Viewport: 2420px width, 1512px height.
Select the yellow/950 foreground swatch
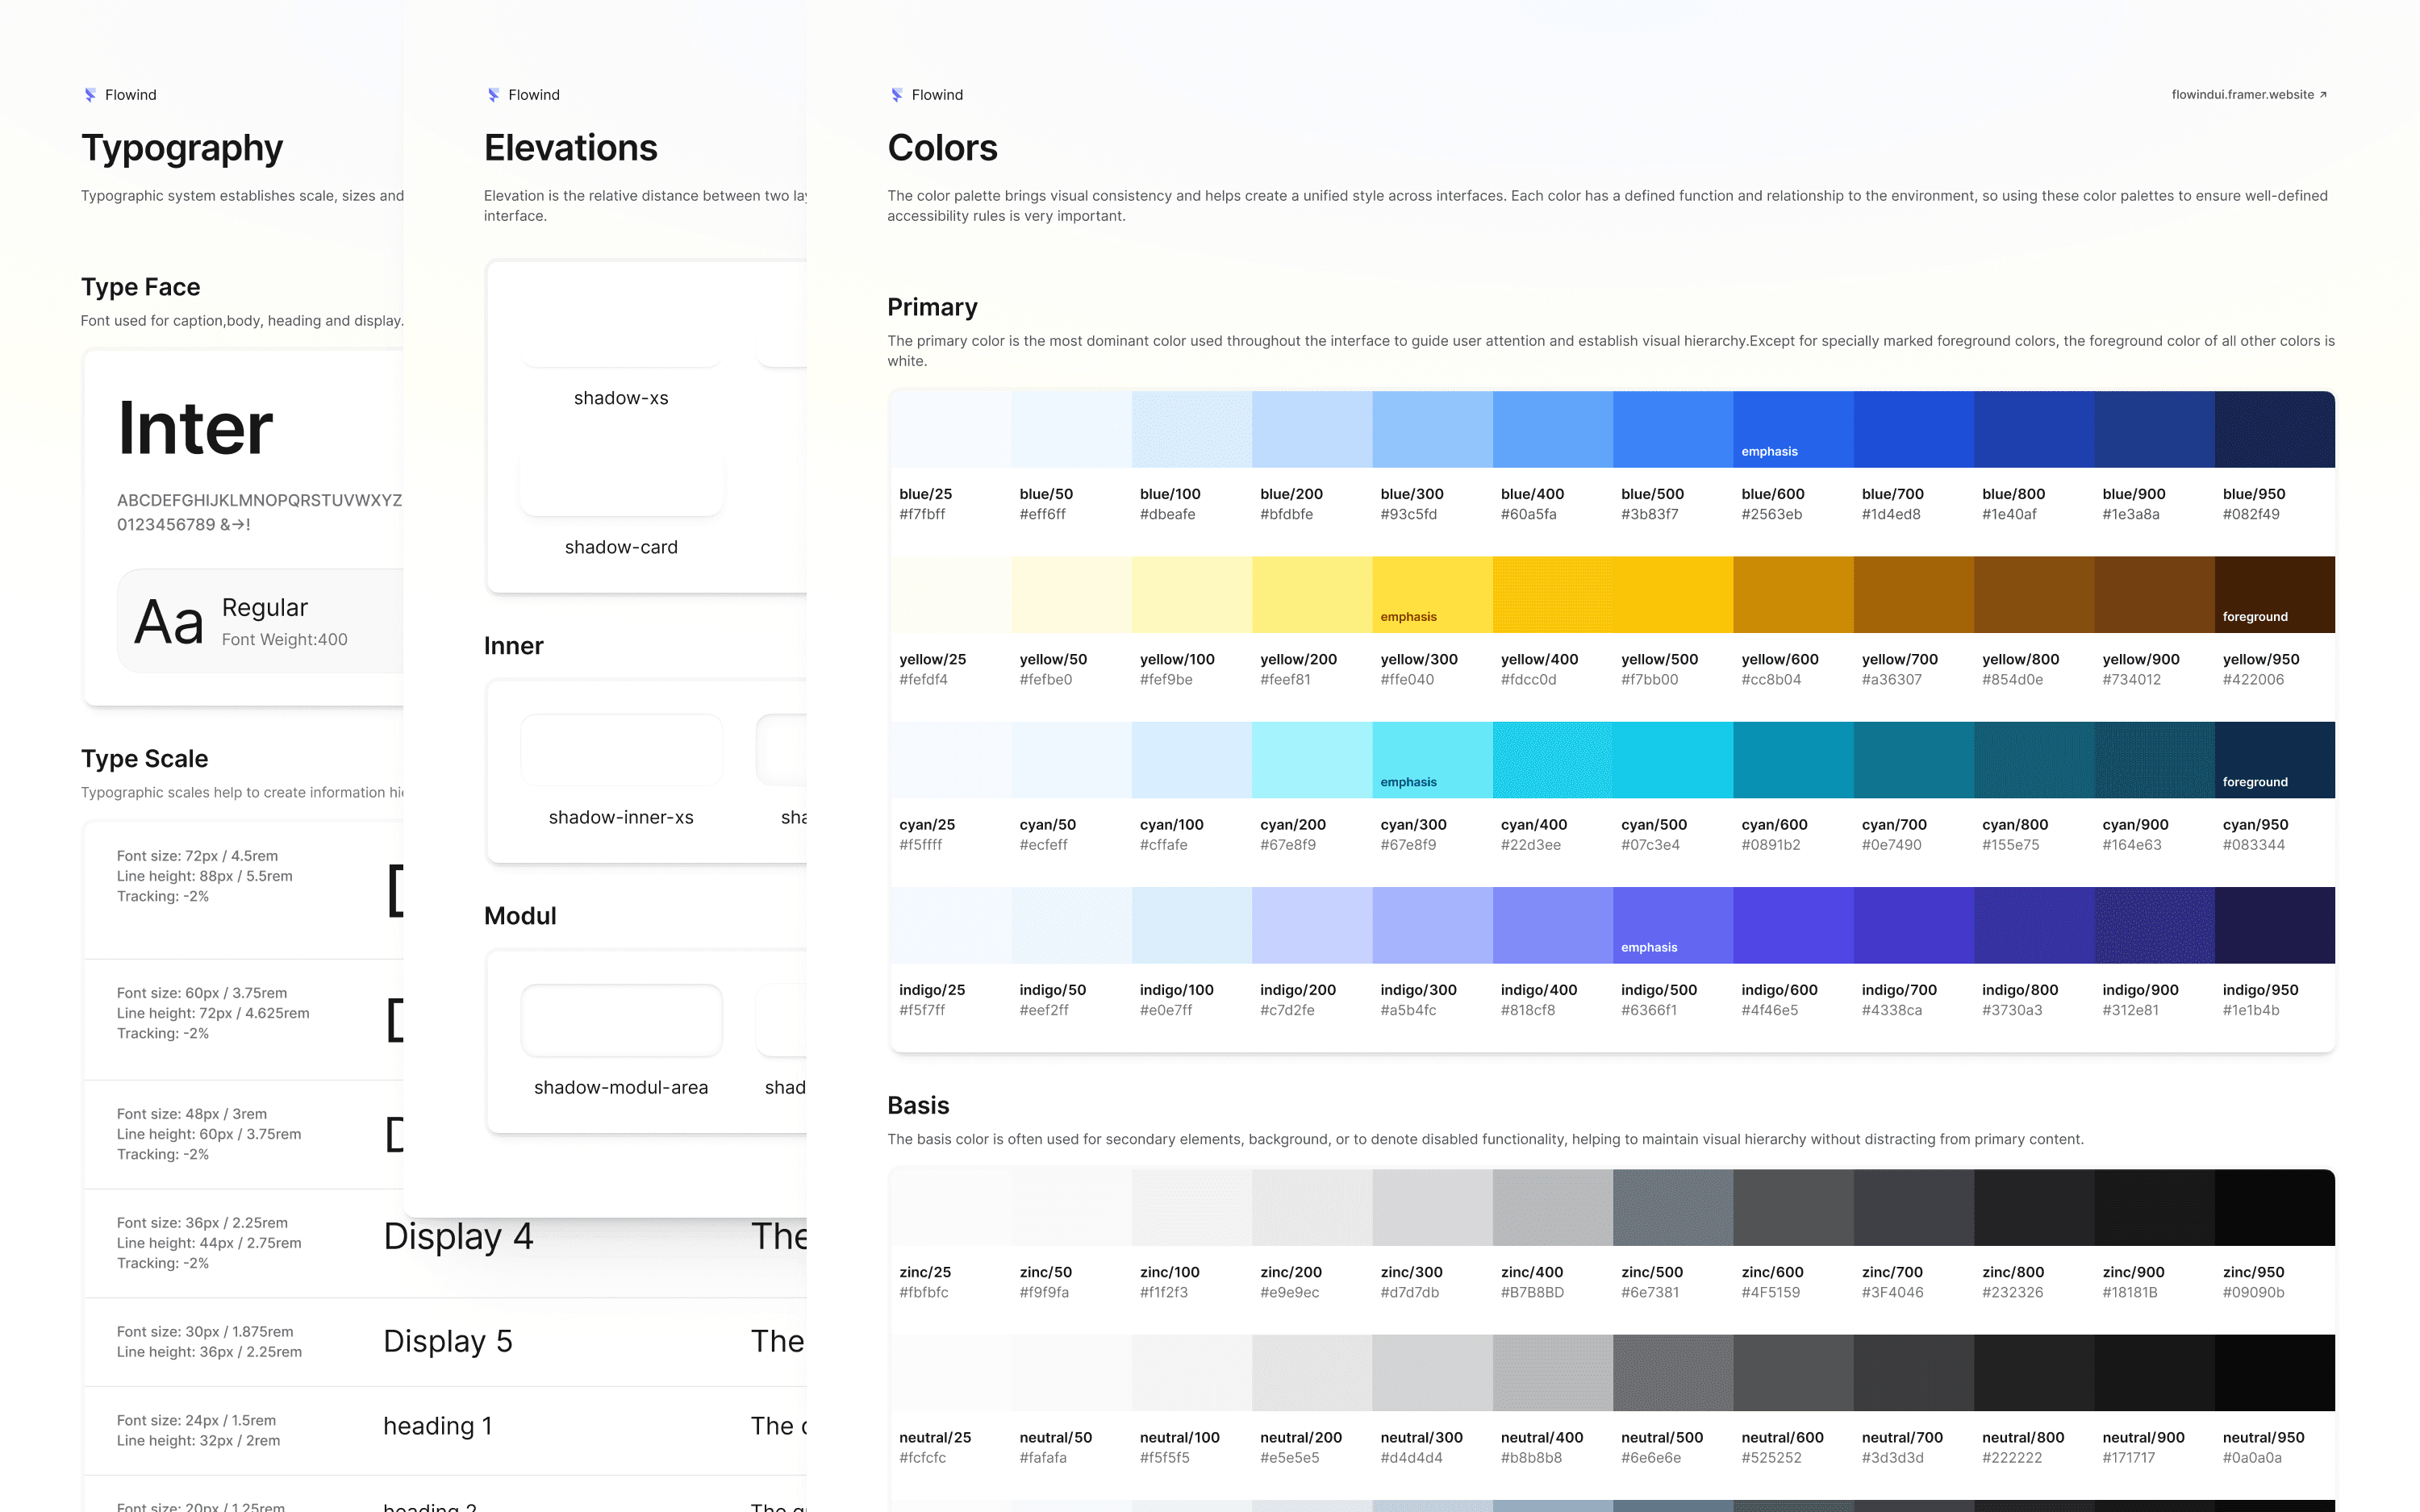2274,594
